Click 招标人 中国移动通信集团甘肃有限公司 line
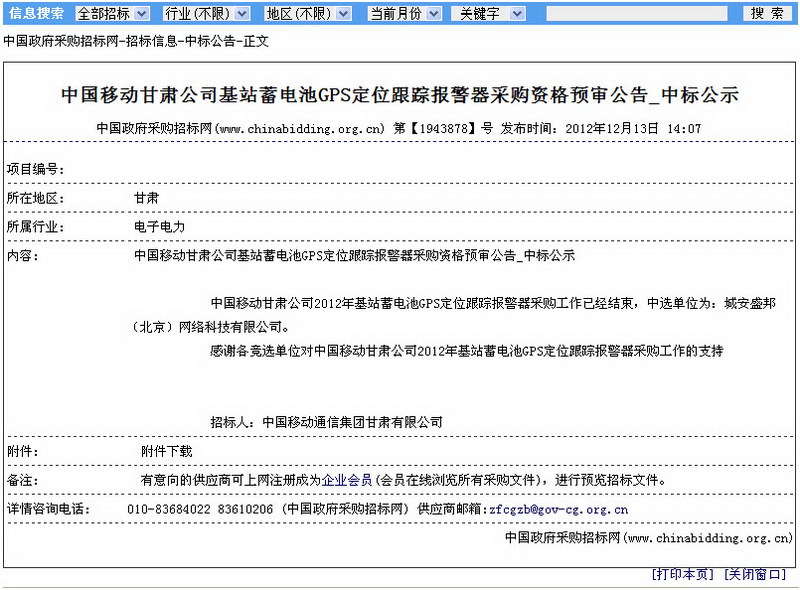The image size is (800, 590). [327, 423]
